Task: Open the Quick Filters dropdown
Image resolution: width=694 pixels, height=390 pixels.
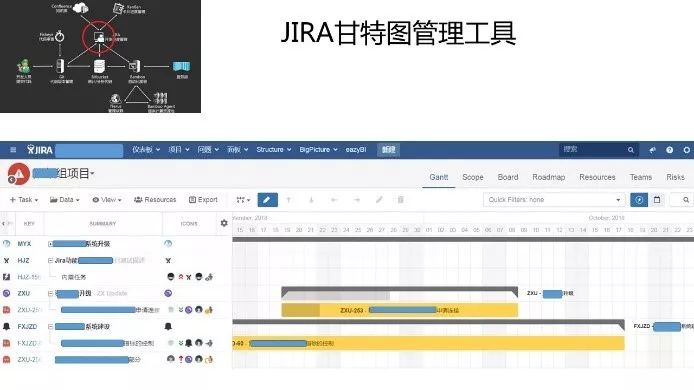Action: 554,200
